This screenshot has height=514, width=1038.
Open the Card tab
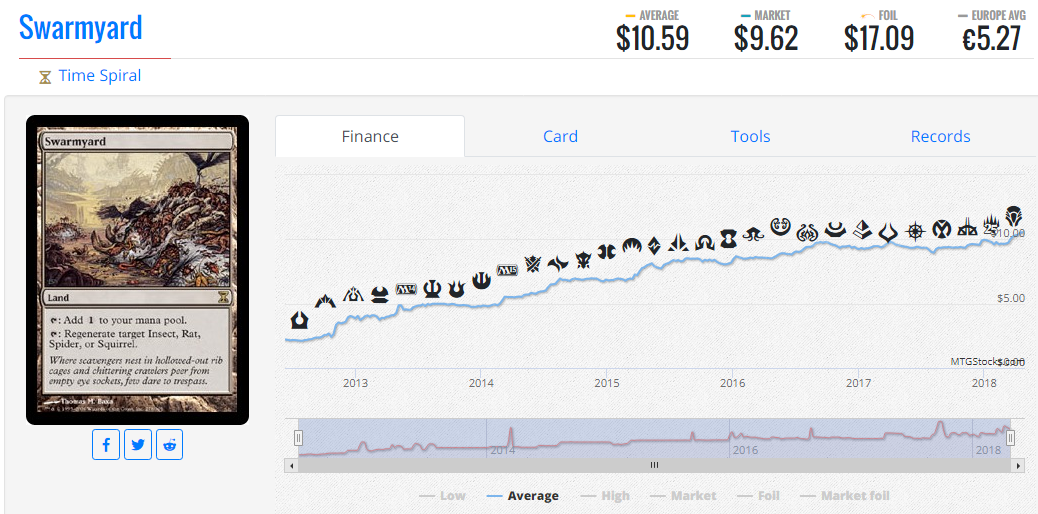point(560,136)
